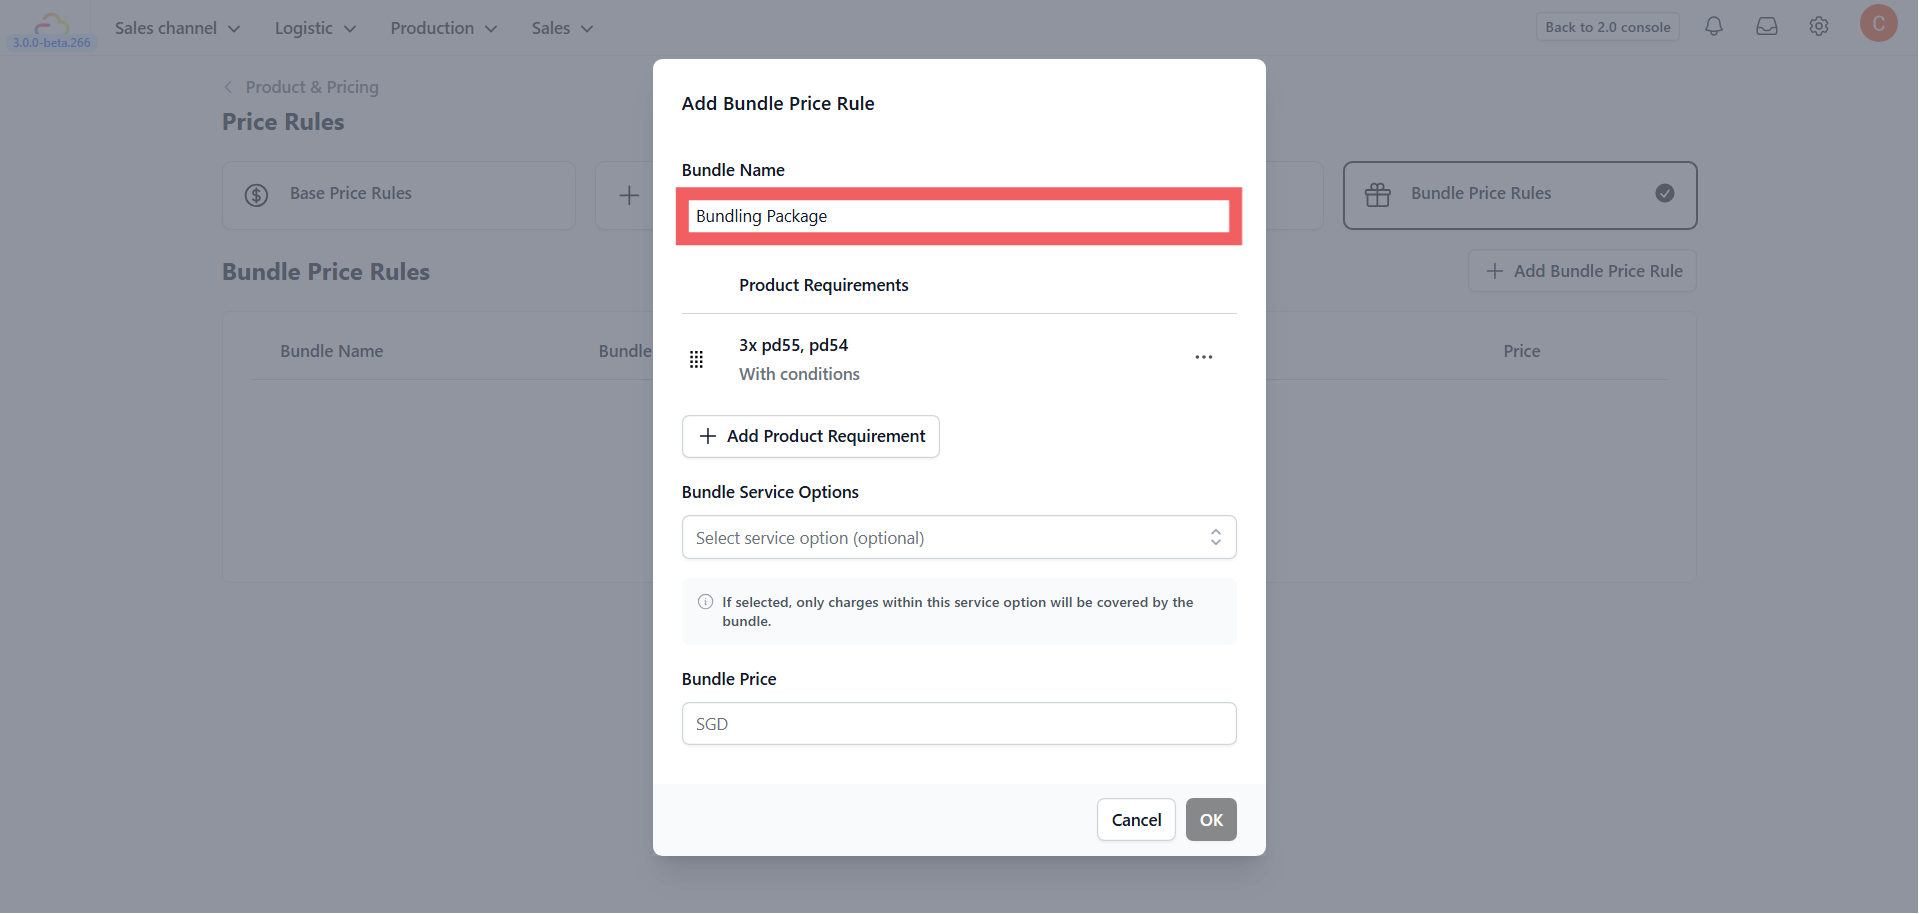Image resolution: width=1919 pixels, height=914 pixels.
Task: Click the drag handle for 3x pd55 requirement
Action: pos(697,359)
